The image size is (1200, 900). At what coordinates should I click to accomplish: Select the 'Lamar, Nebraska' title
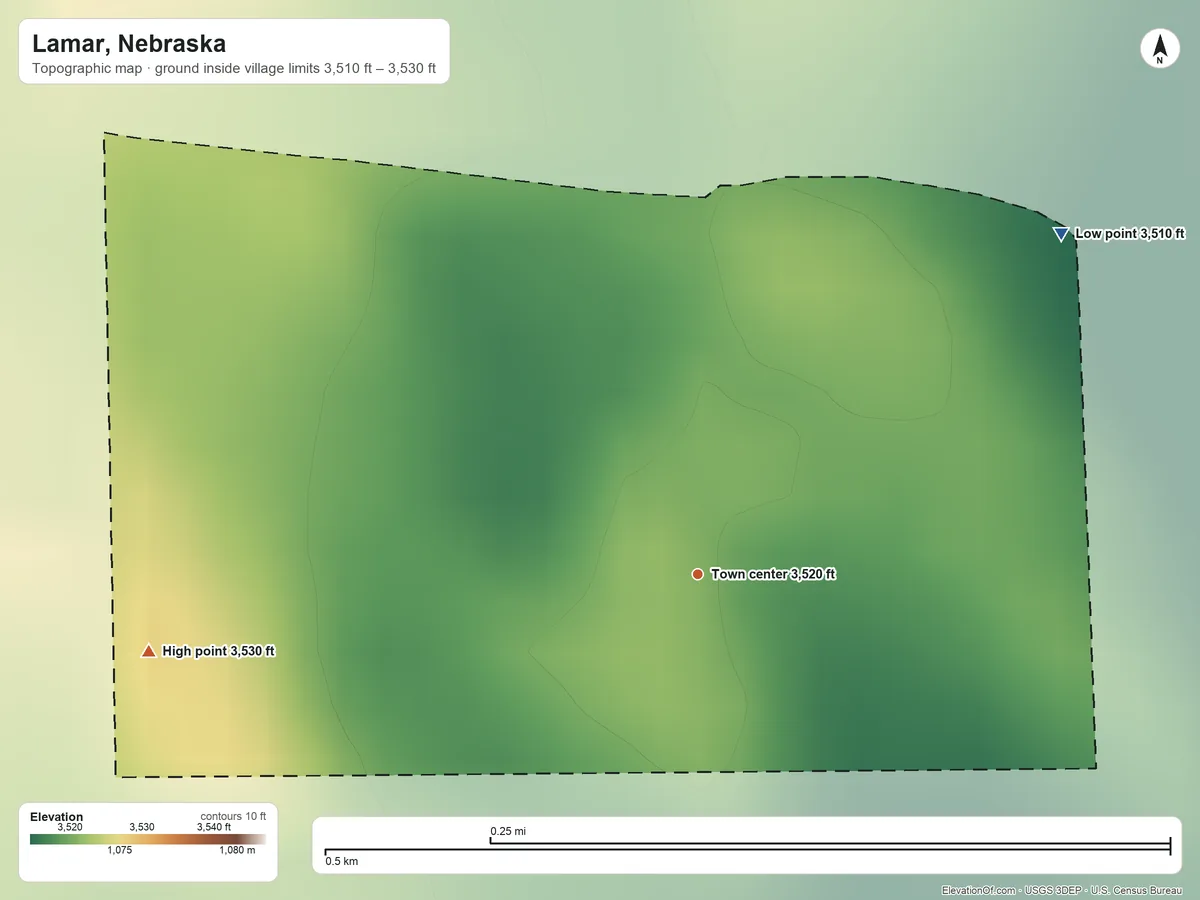pyautogui.click(x=129, y=44)
